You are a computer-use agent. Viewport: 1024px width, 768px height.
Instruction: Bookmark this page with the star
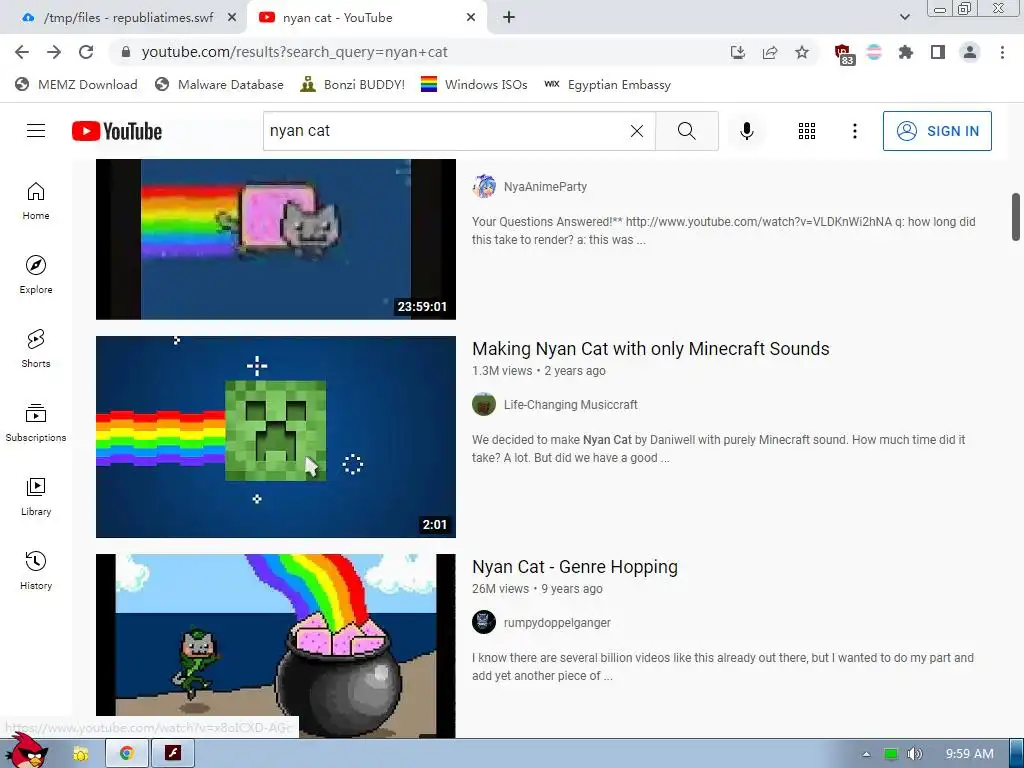tap(802, 52)
